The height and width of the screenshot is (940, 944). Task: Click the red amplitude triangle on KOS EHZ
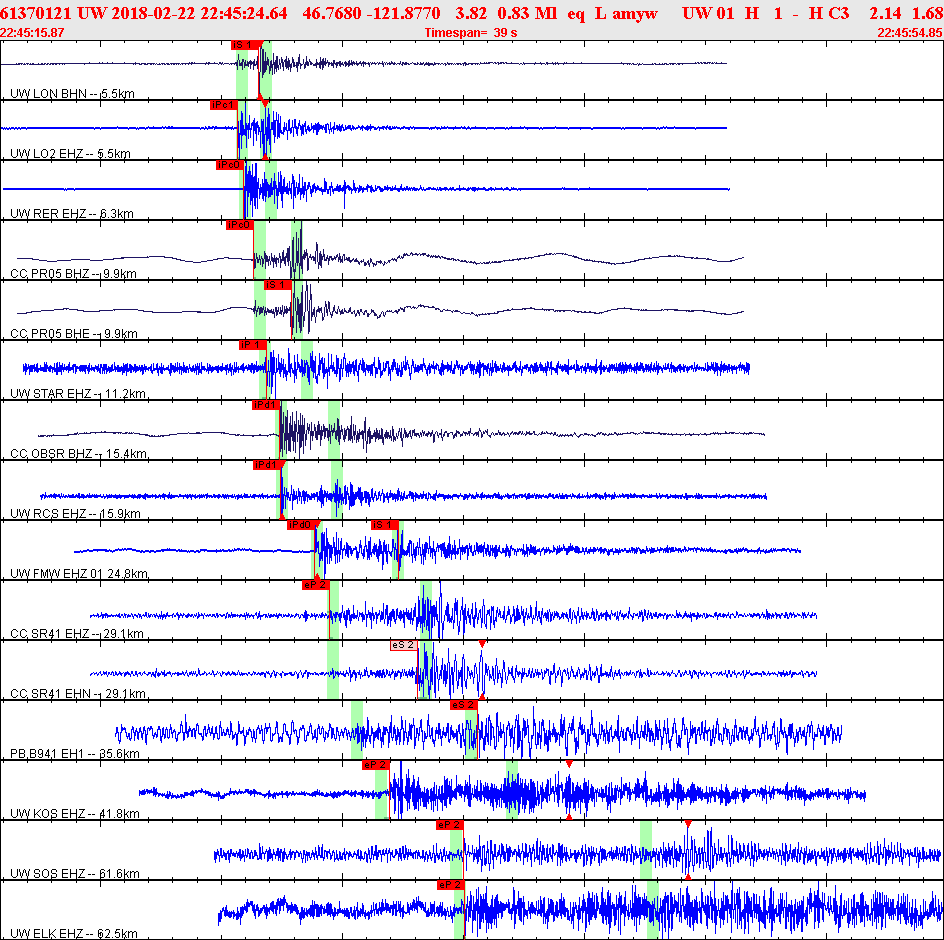click(569, 764)
